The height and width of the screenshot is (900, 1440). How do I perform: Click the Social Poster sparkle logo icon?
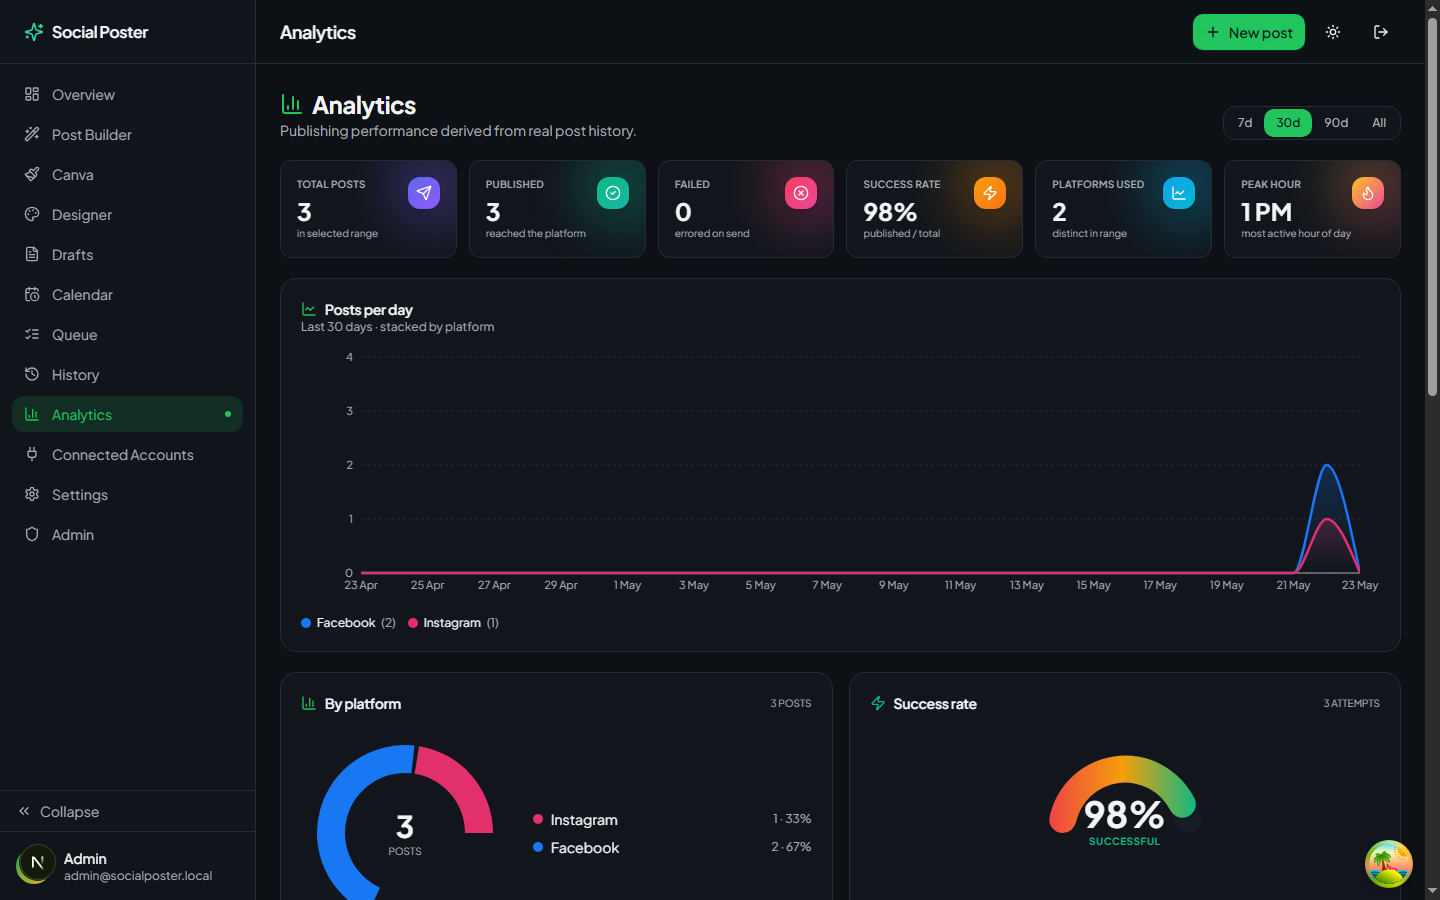(34, 32)
